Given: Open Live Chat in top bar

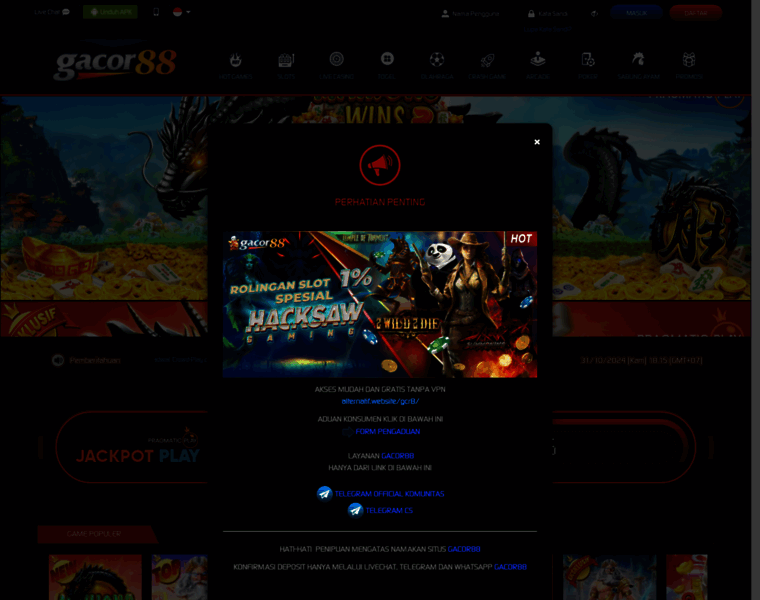Looking at the screenshot, I should coord(52,12).
